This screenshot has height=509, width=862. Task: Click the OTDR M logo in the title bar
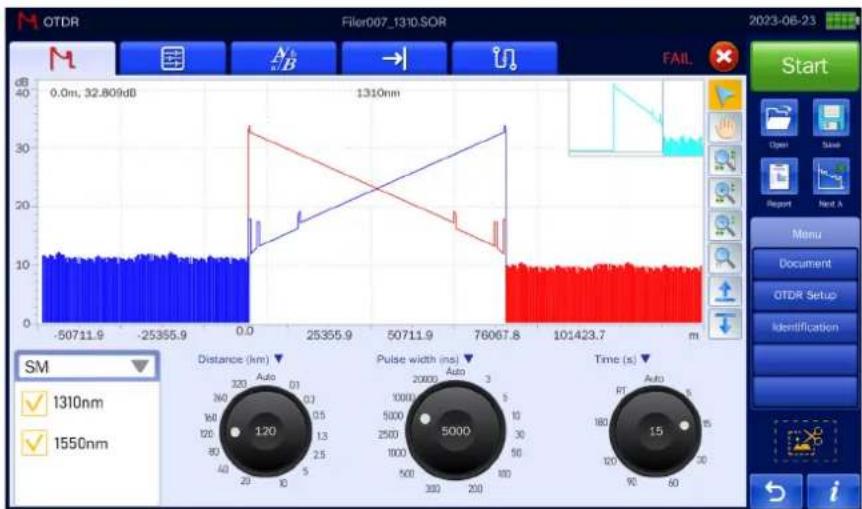point(27,21)
